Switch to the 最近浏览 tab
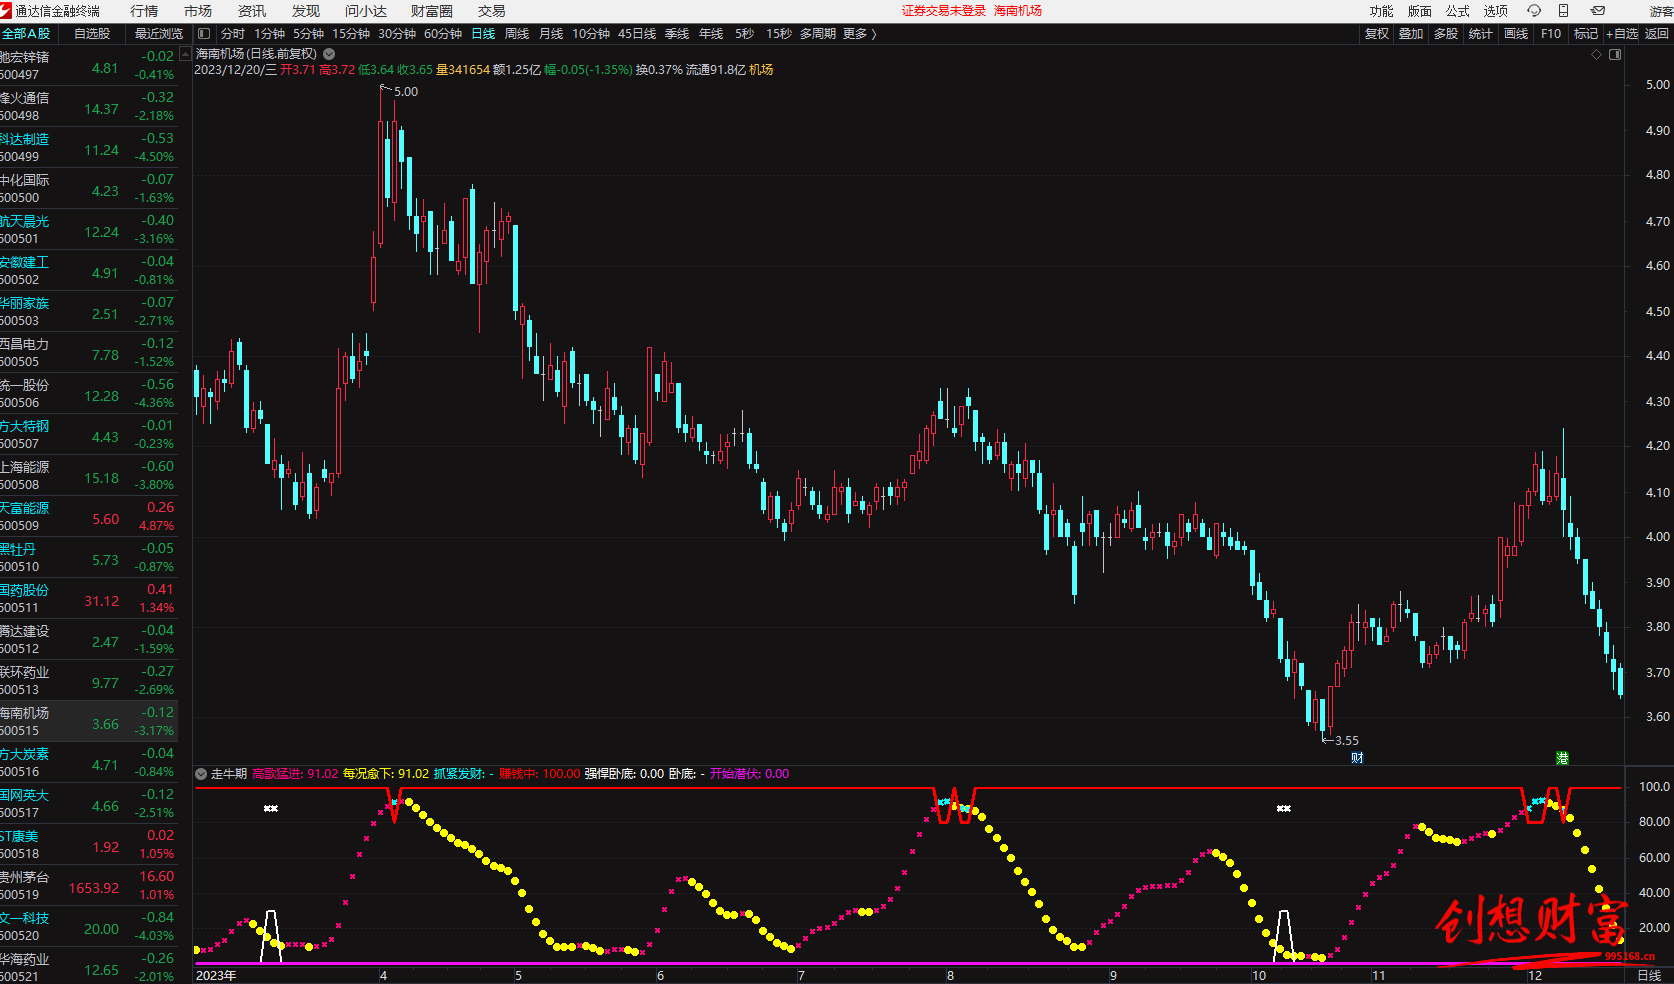This screenshot has height=984, width=1674. pos(159,34)
